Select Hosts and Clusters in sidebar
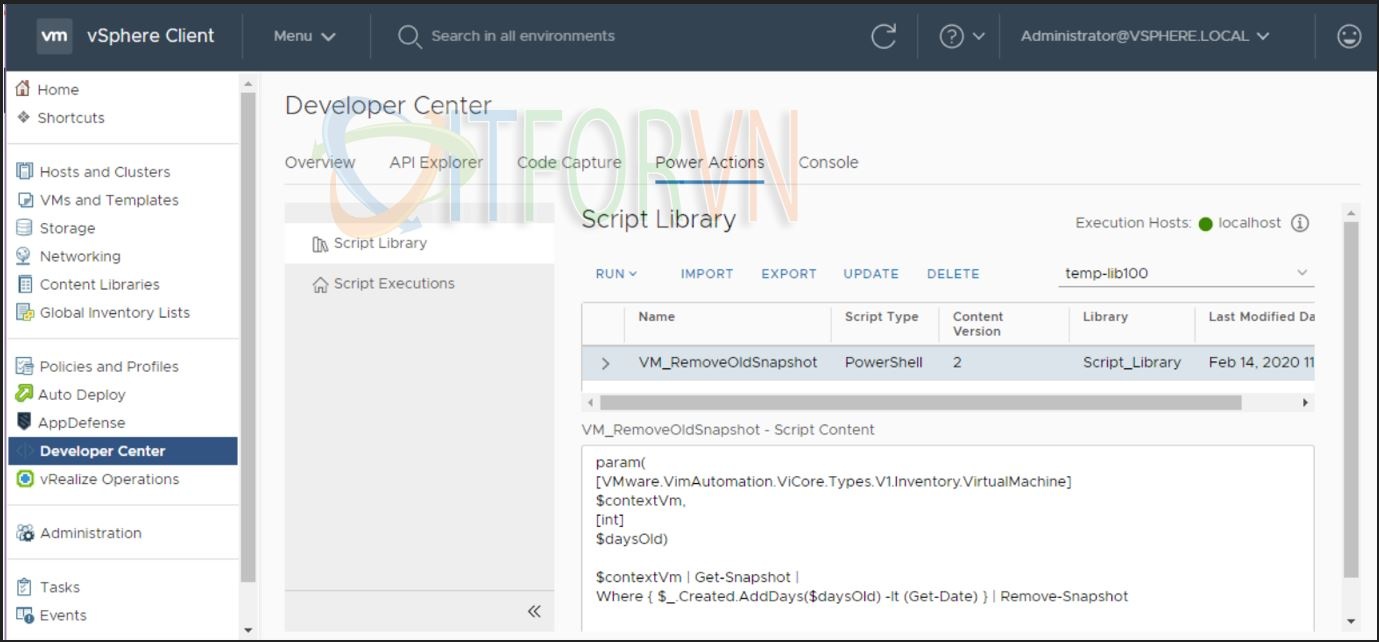The image size is (1379, 642). point(104,172)
